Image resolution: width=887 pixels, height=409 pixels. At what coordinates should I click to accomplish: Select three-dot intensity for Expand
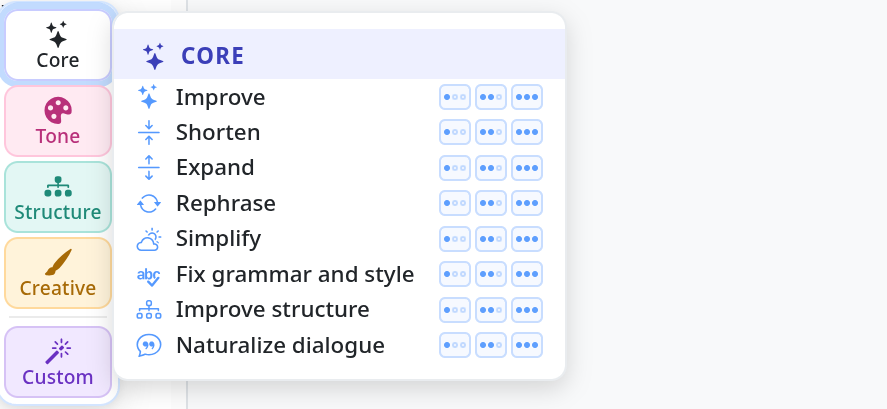click(x=527, y=167)
